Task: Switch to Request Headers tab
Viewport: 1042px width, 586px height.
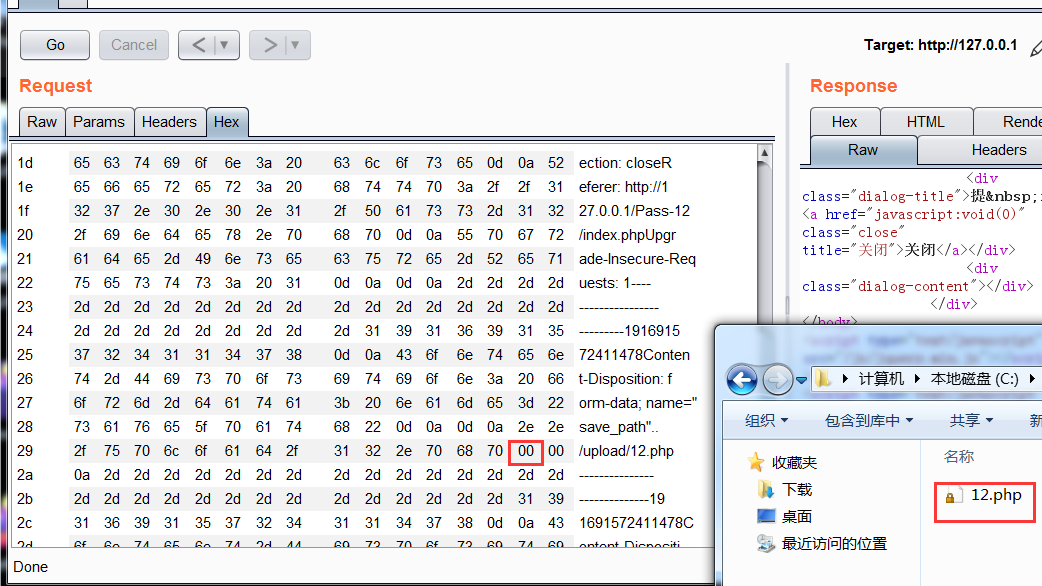Action: [x=169, y=122]
